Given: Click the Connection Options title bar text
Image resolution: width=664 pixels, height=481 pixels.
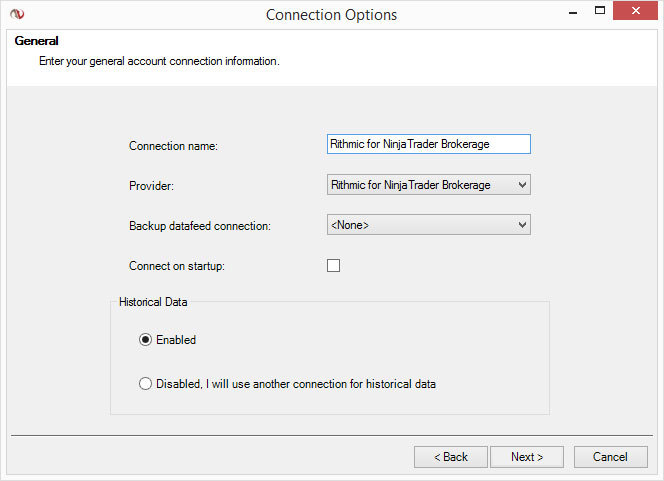Looking at the screenshot, I should point(332,15).
